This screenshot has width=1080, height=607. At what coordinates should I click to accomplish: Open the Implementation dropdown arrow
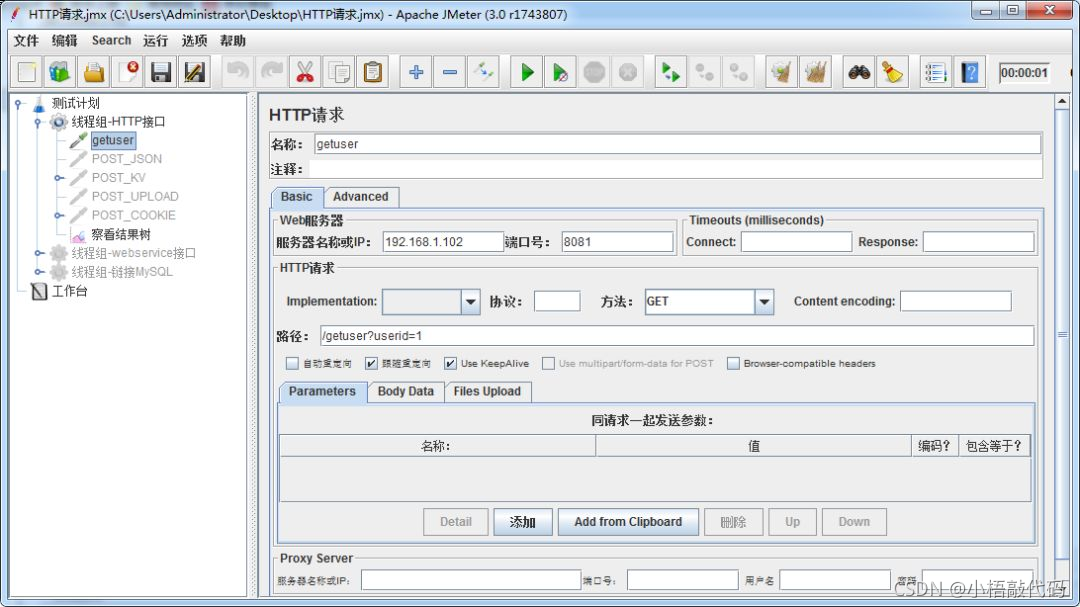(x=470, y=302)
